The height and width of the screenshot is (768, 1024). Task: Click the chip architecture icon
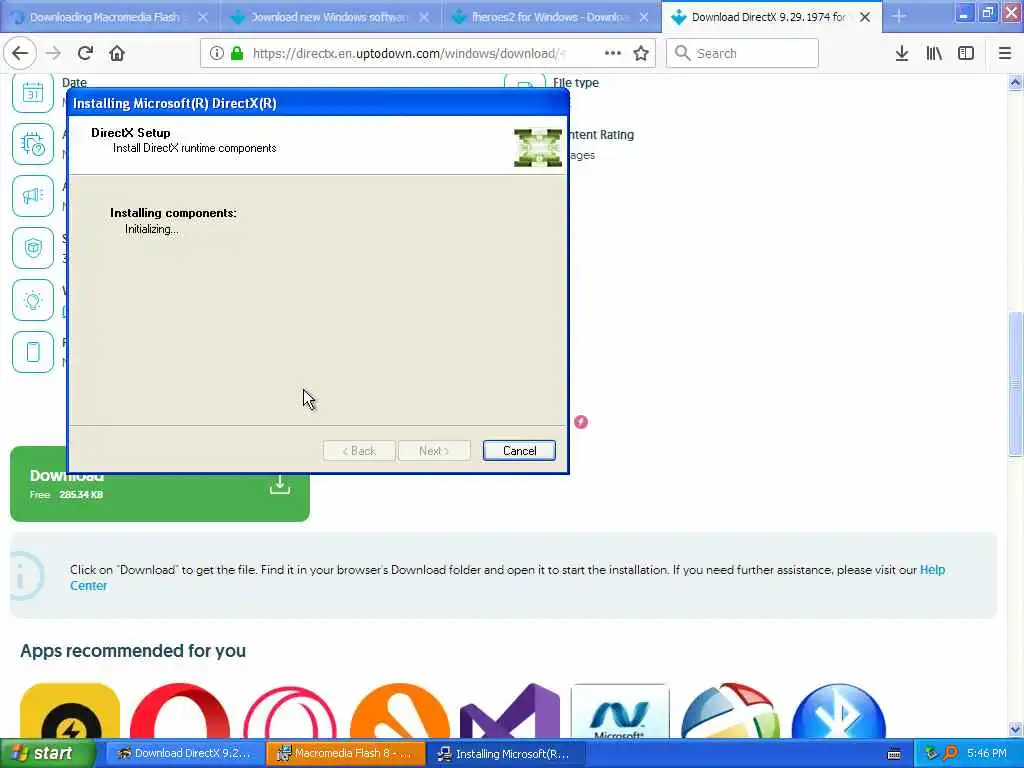[x=33, y=144]
